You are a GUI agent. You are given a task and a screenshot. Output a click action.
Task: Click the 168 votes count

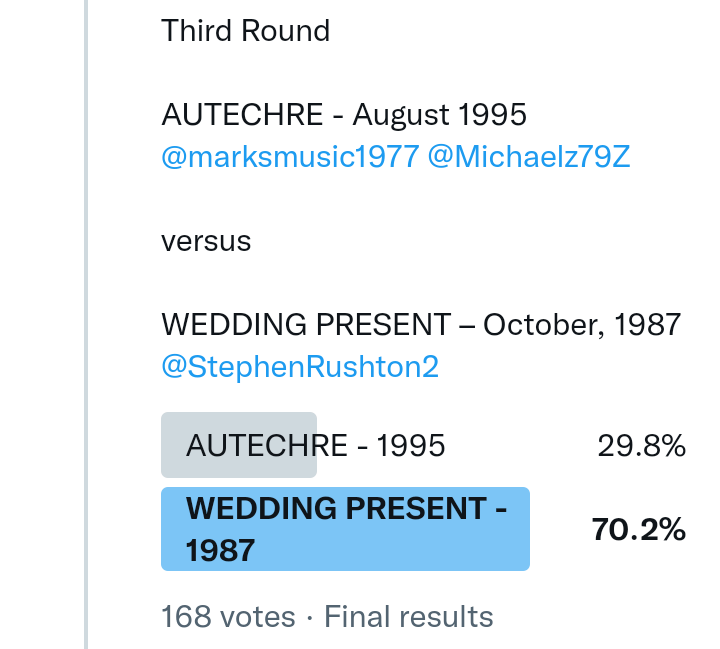228,617
